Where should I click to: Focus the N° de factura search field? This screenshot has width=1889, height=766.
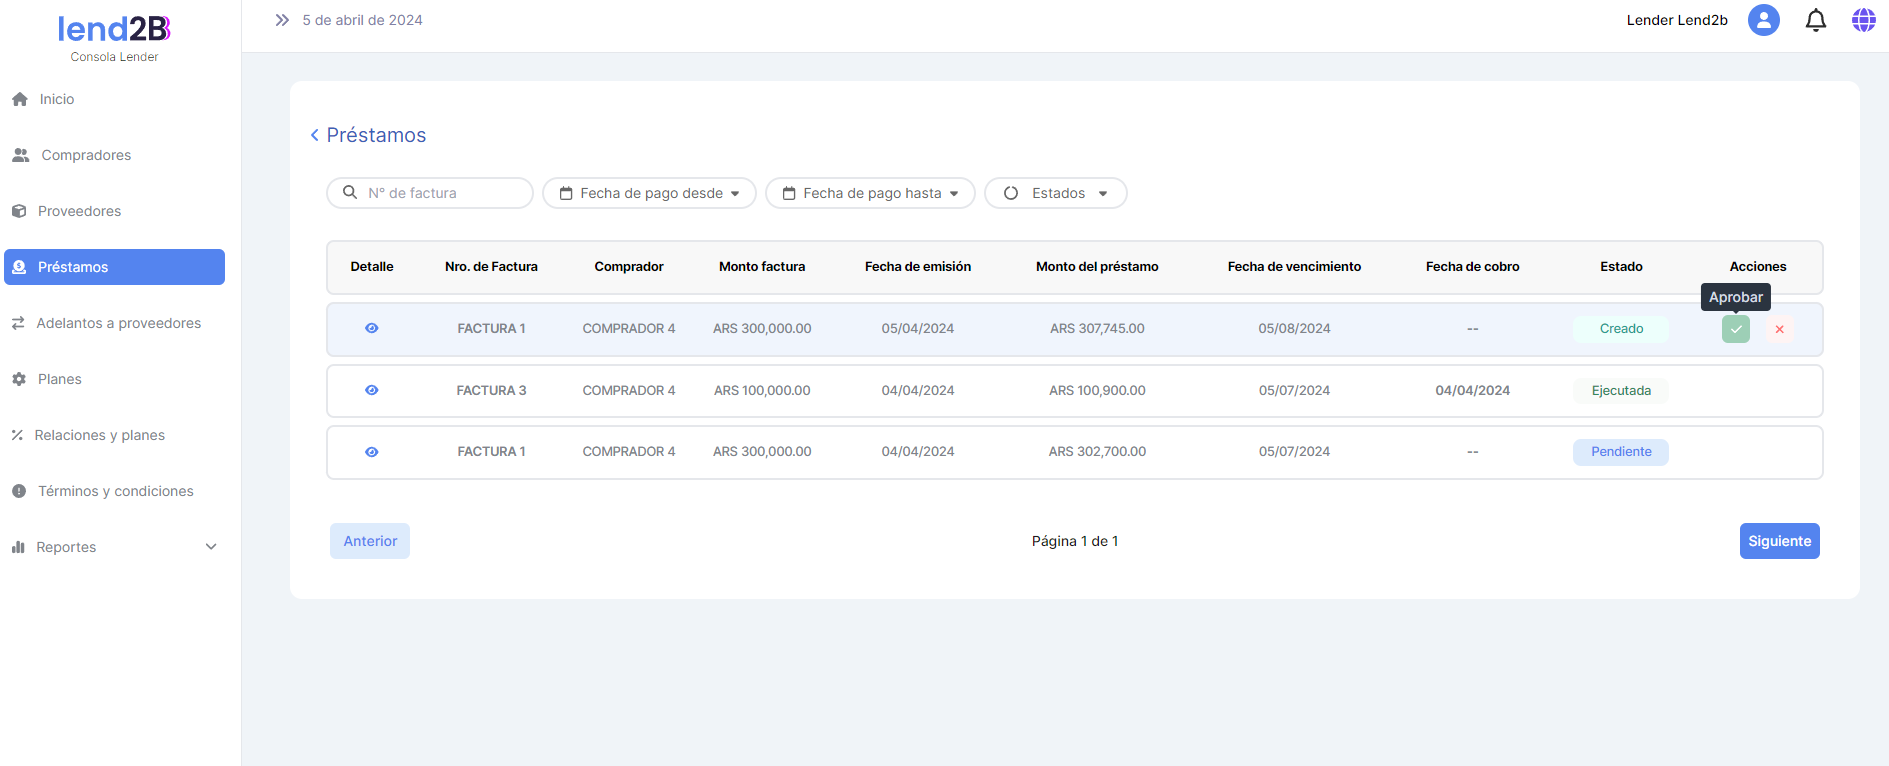click(x=440, y=193)
